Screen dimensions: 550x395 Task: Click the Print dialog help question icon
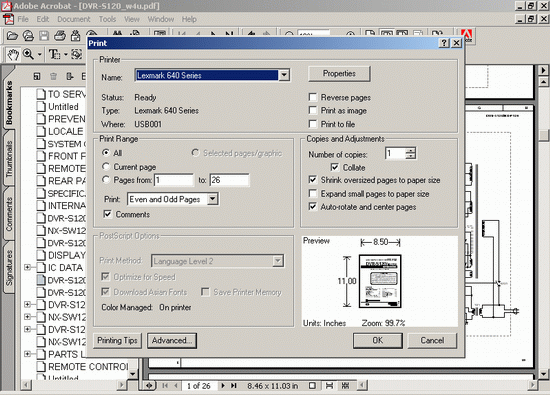click(x=444, y=43)
